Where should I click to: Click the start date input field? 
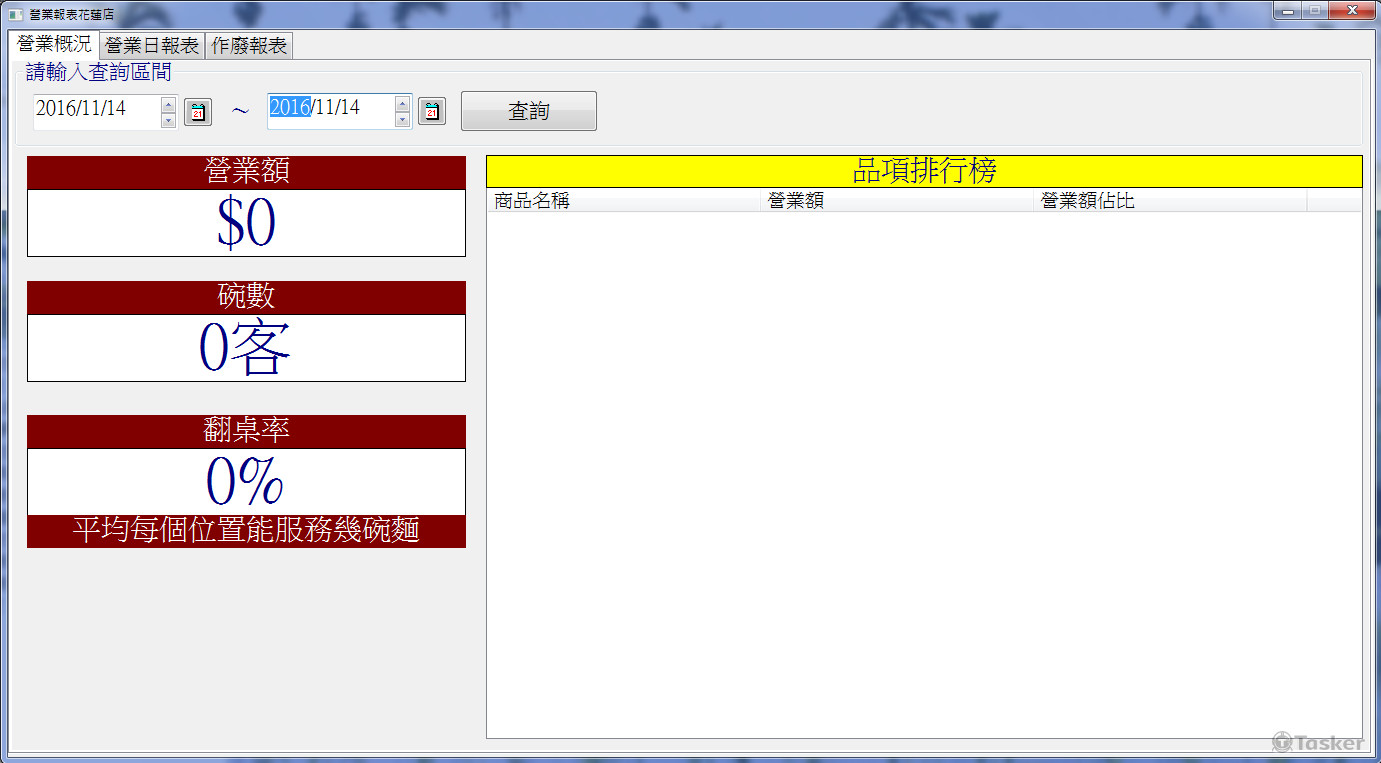tap(95, 110)
